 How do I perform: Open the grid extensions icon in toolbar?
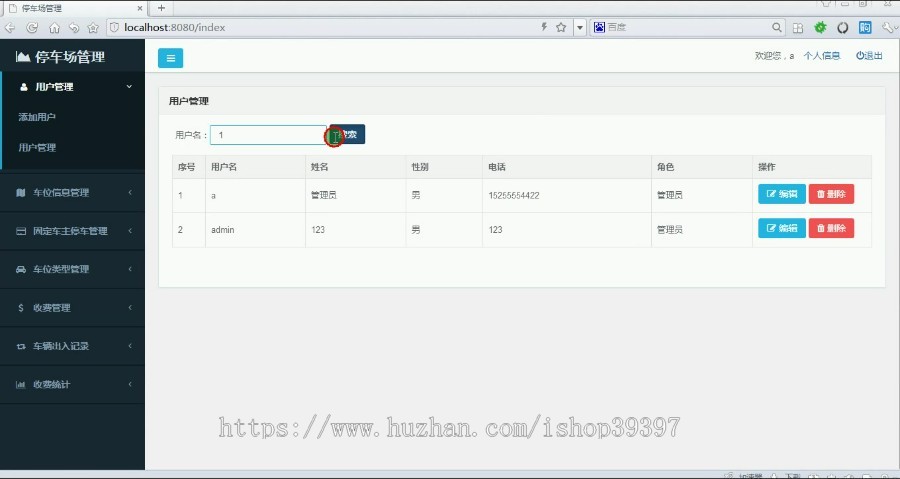[x=798, y=28]
